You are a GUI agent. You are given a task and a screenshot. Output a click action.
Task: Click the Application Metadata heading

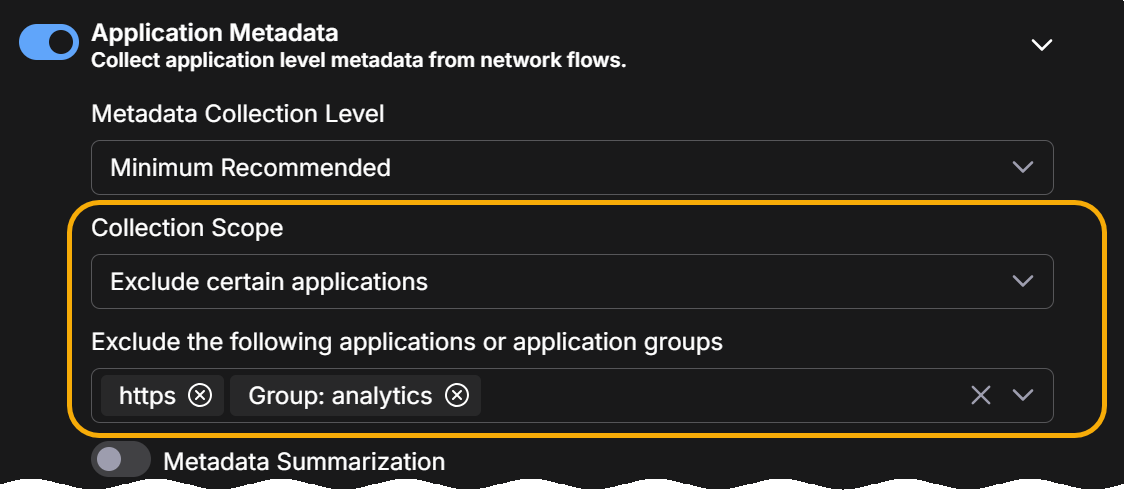click(215, 34)
